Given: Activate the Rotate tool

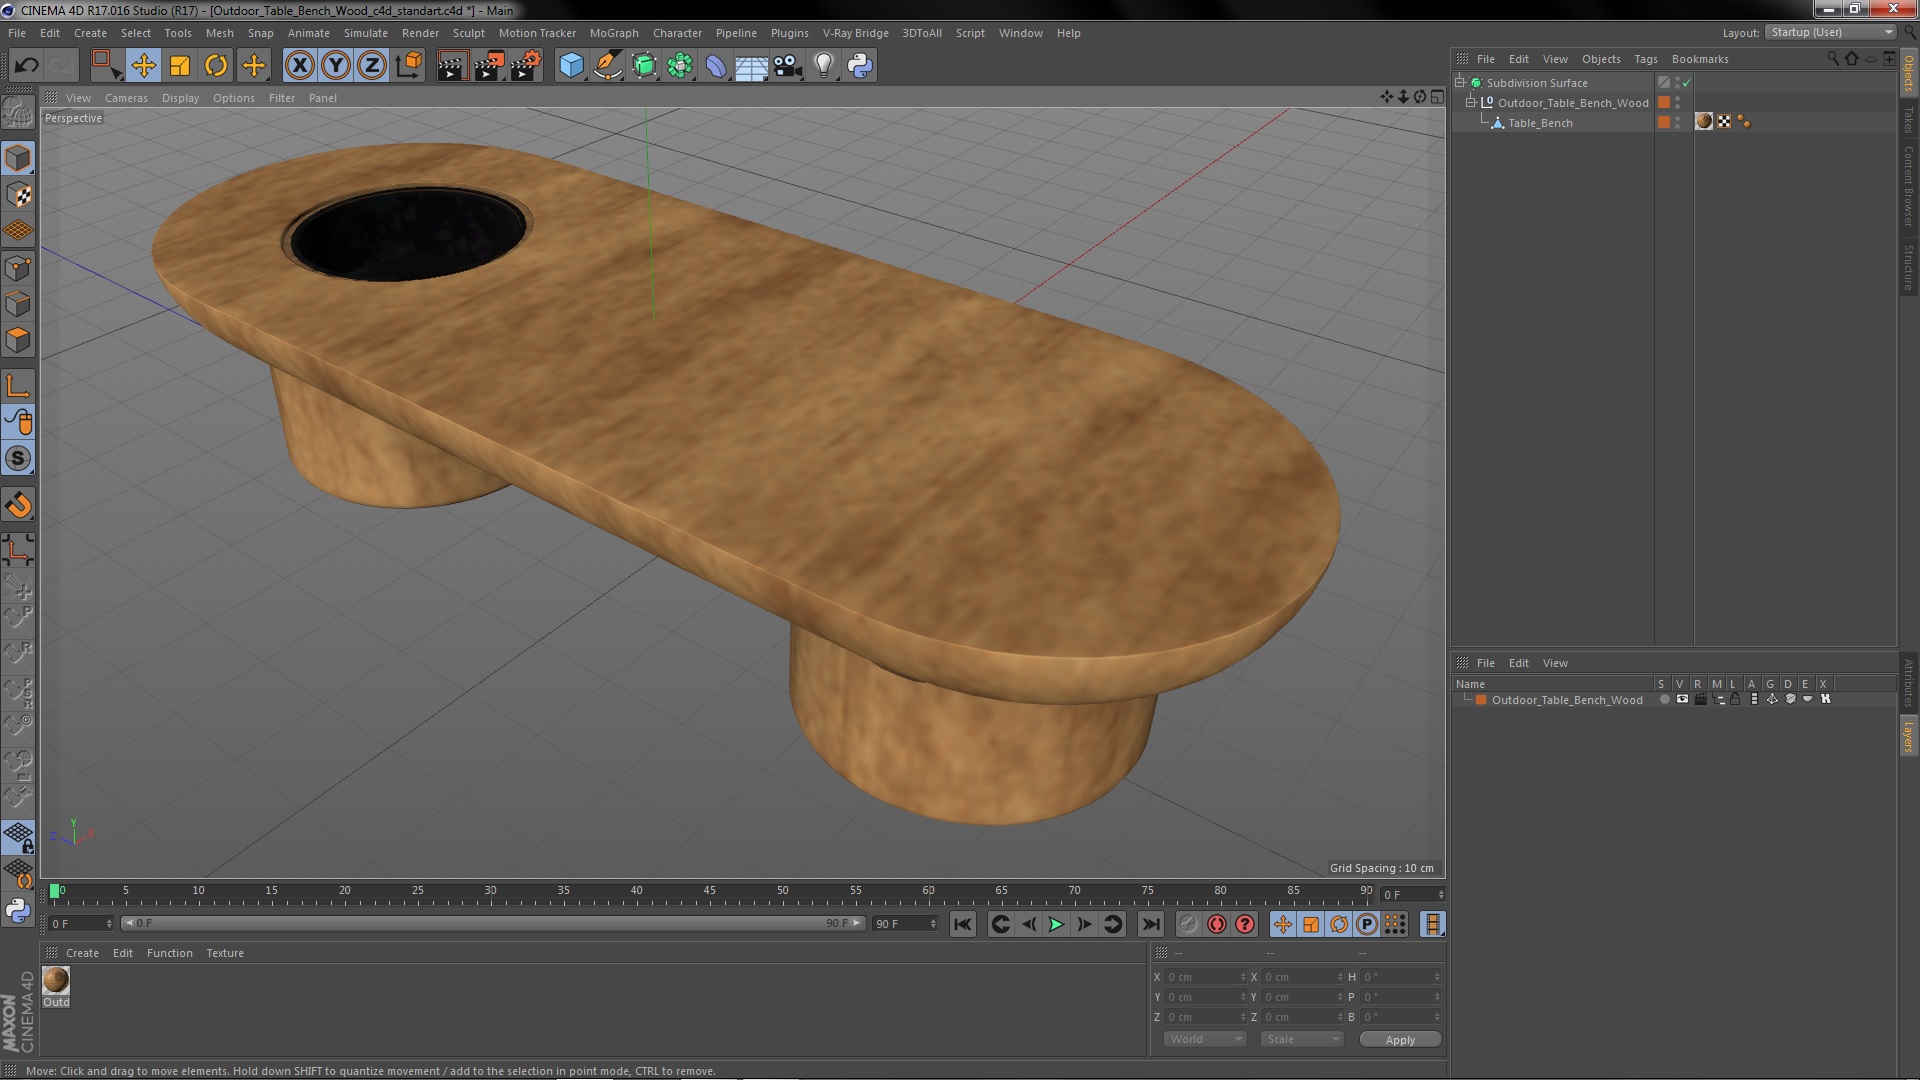Looking at the screenshot, I should click(x=216, y=66).
